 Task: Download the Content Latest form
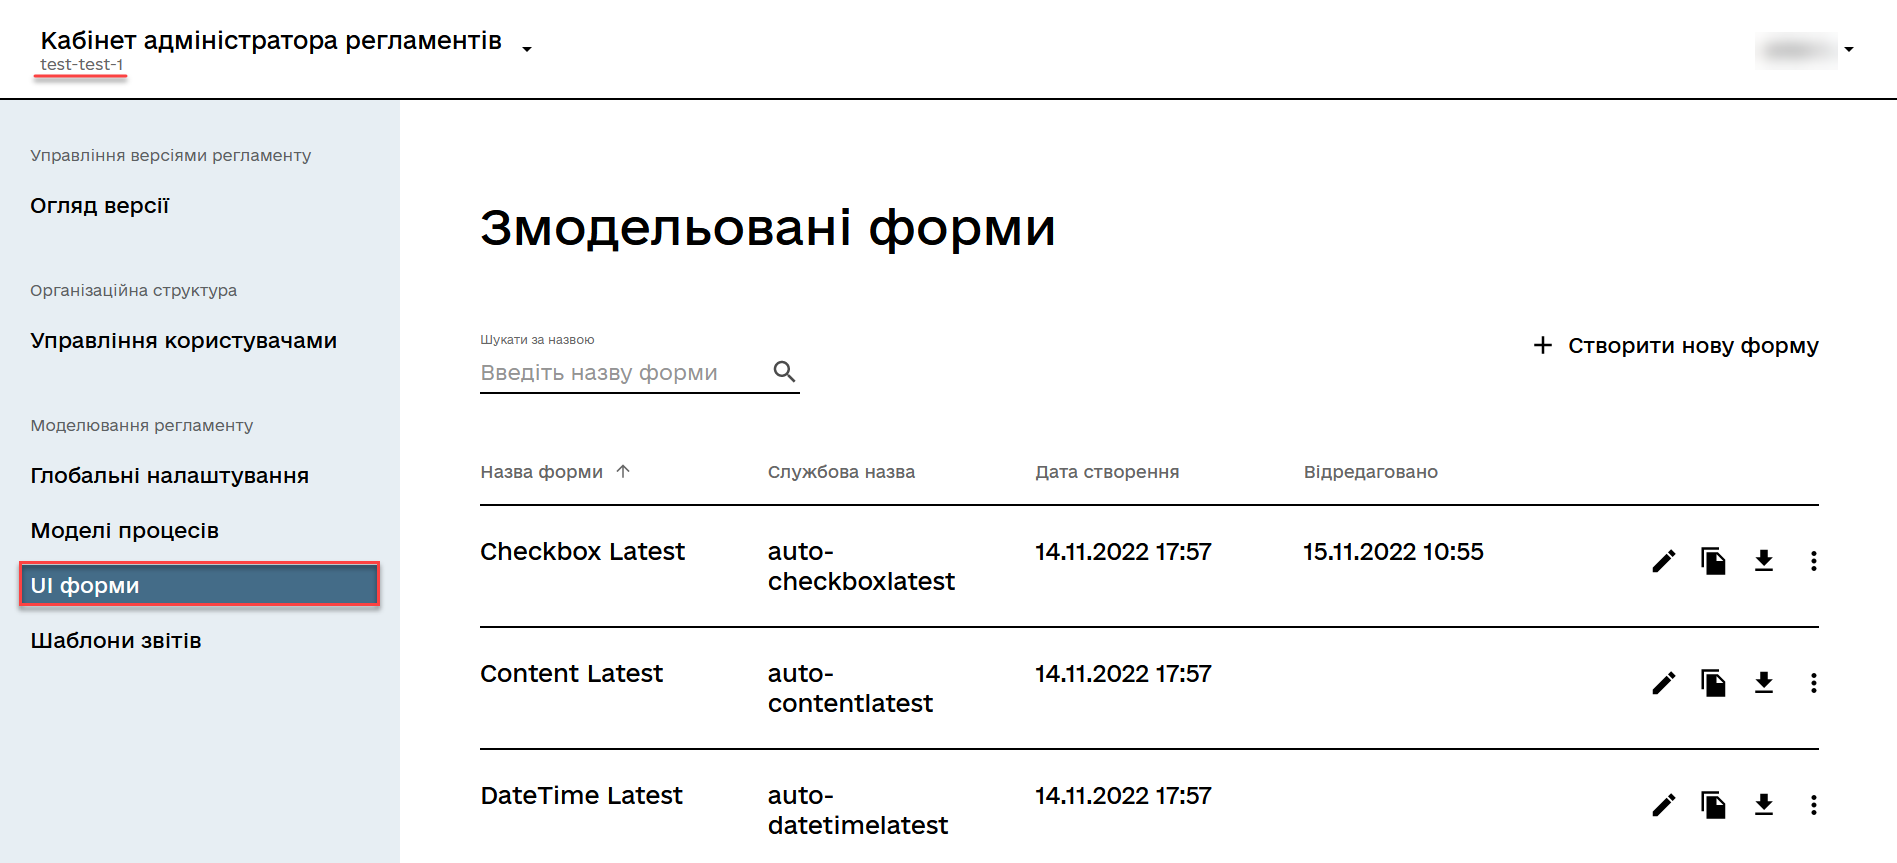coord(1764,683)
